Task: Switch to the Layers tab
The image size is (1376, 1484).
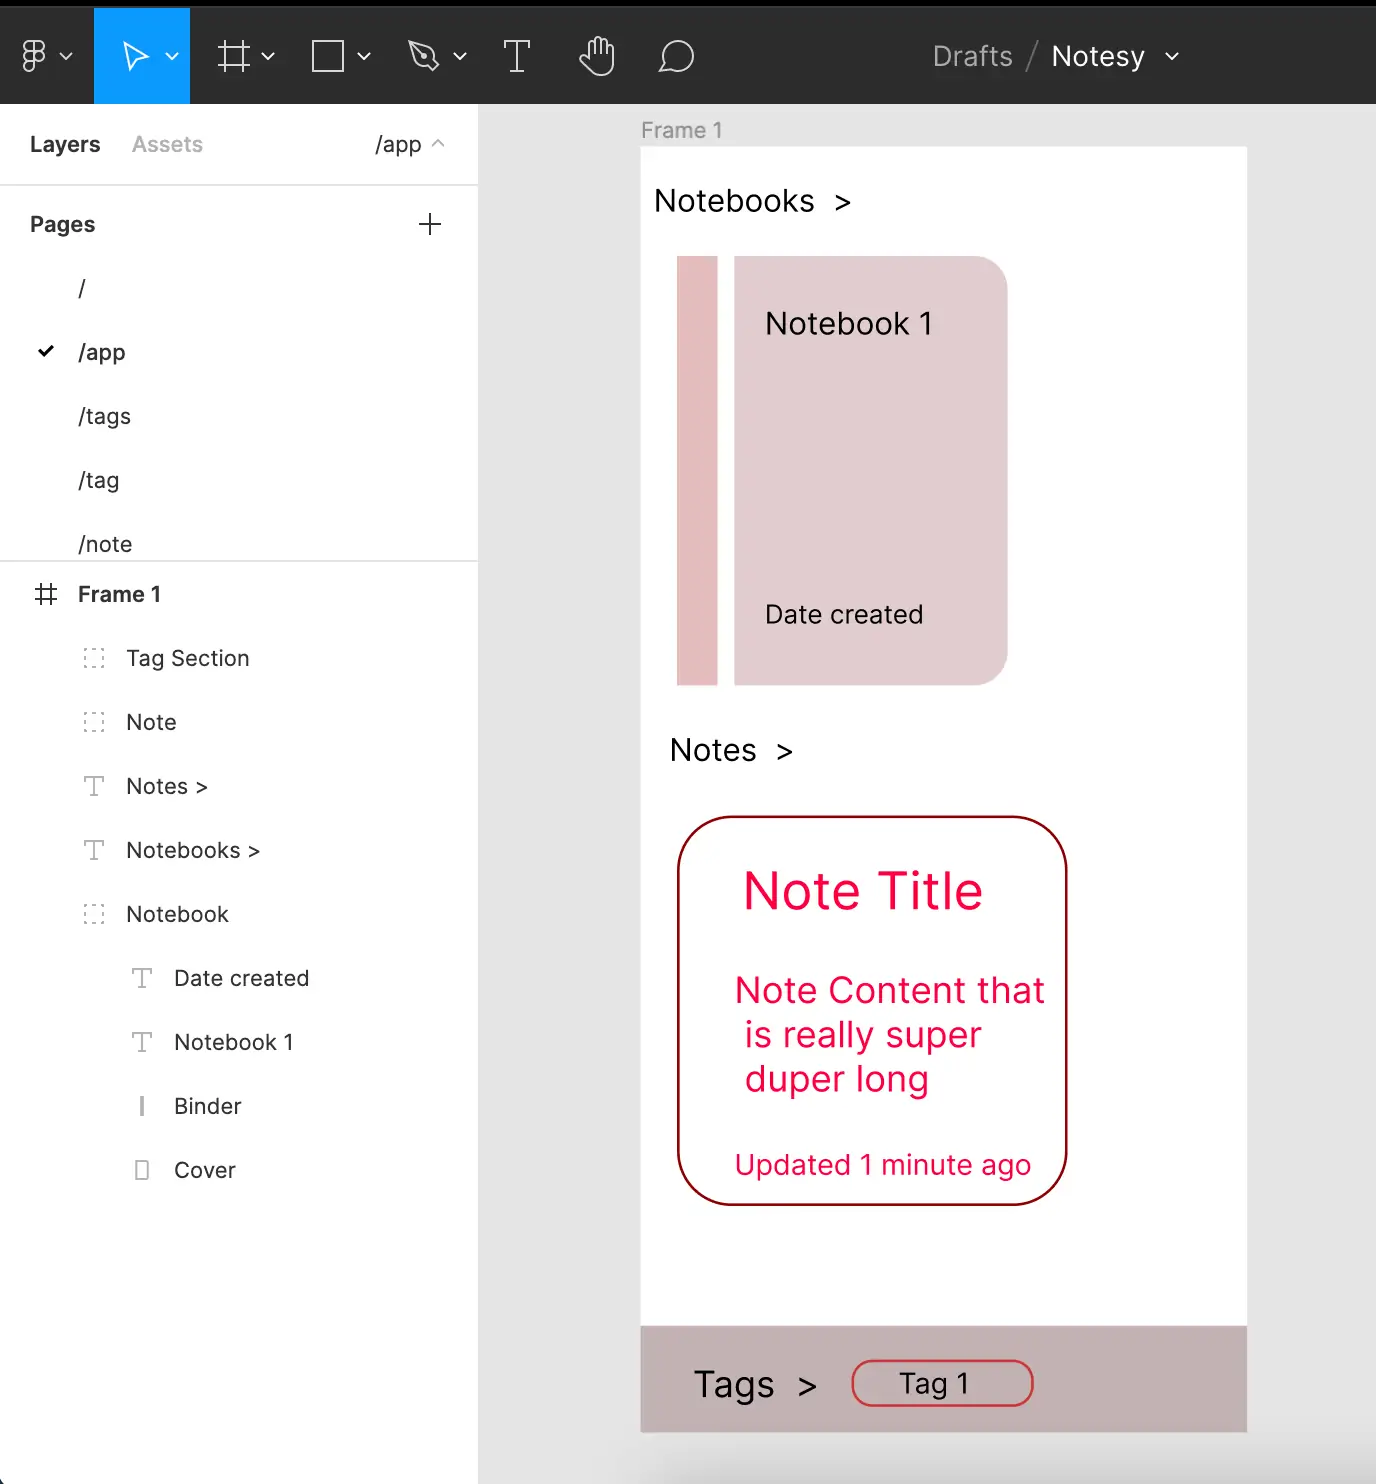Action: pos(64,143)
